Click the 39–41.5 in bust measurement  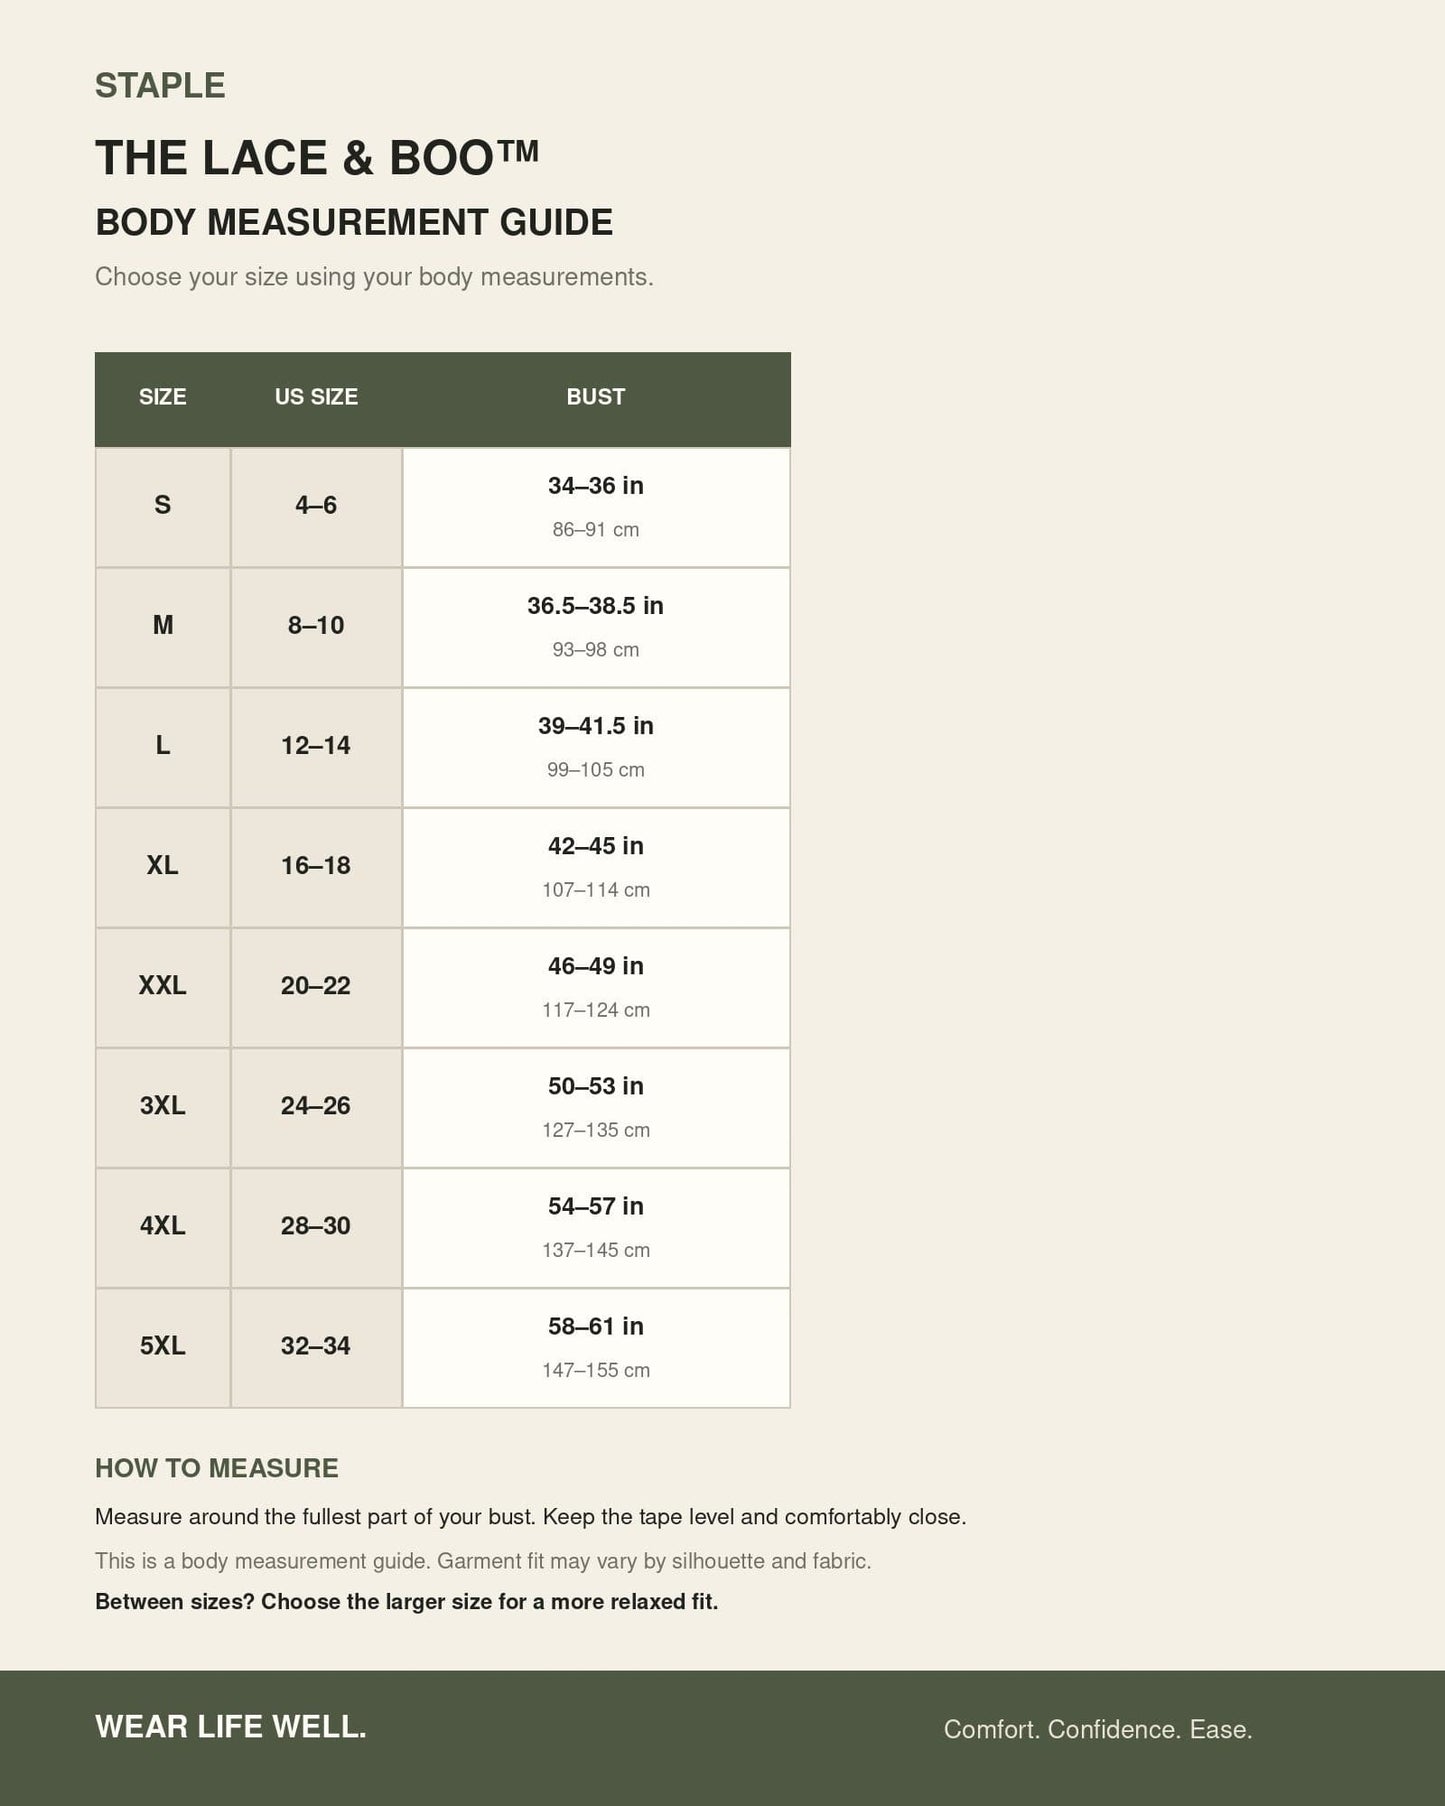596,726
